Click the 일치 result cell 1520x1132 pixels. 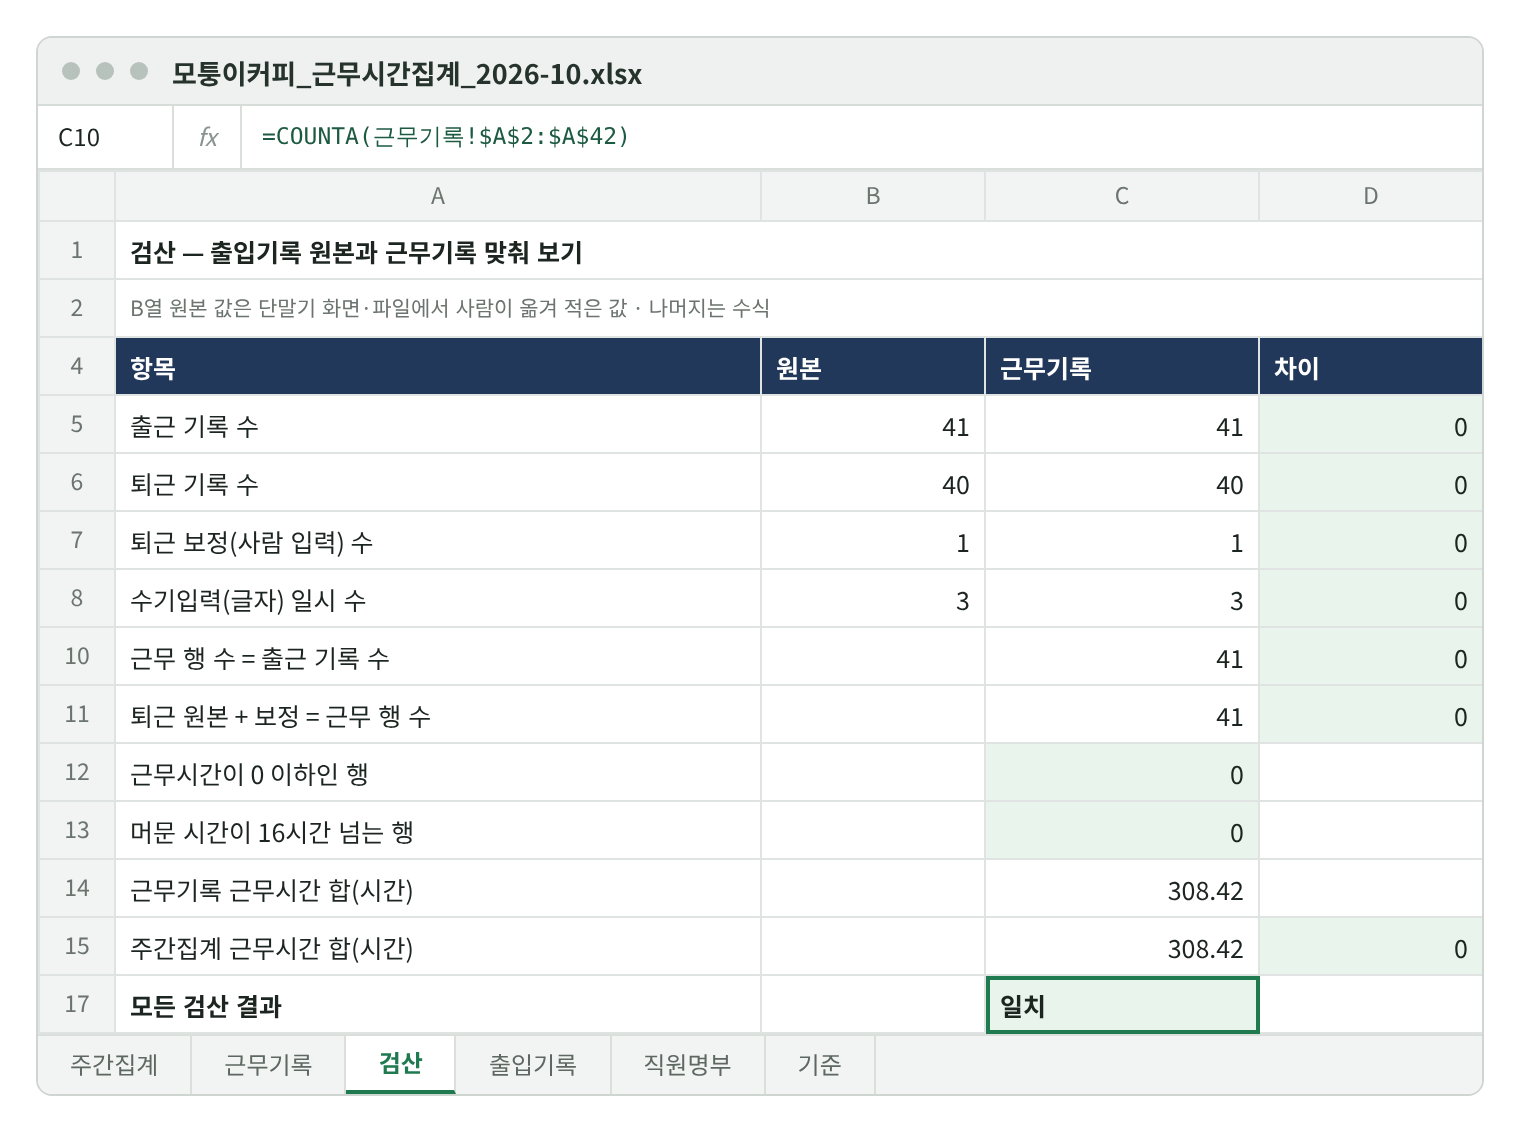[1122, 1005]
